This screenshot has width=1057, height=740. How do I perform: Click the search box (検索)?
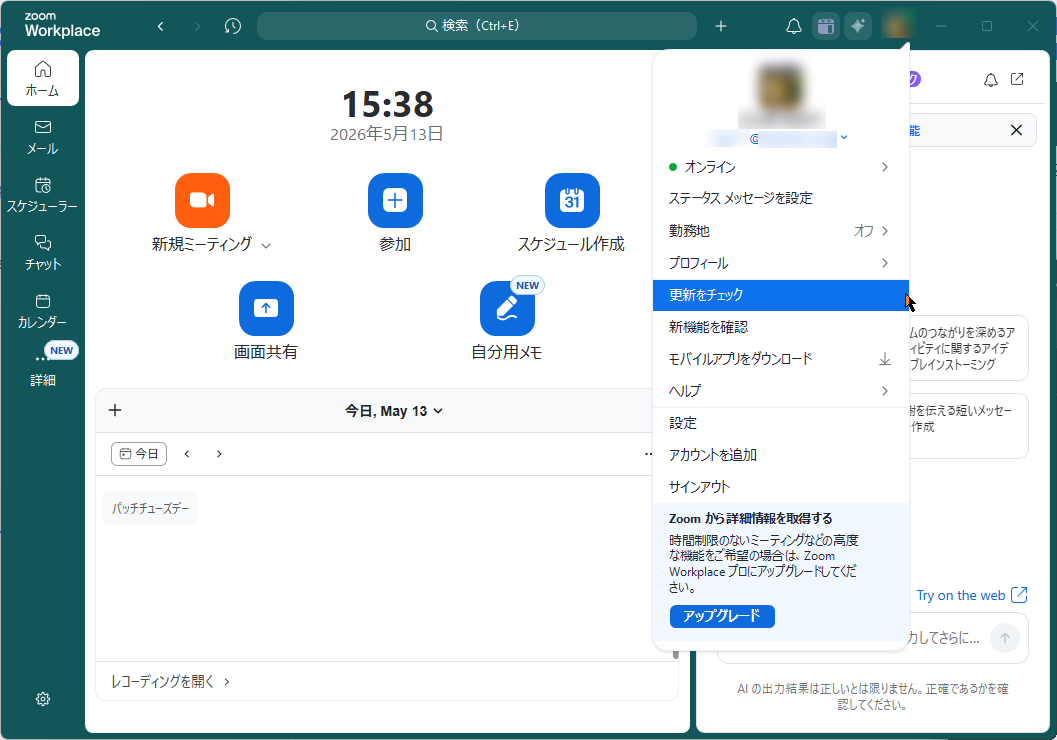tap(477, 26)
